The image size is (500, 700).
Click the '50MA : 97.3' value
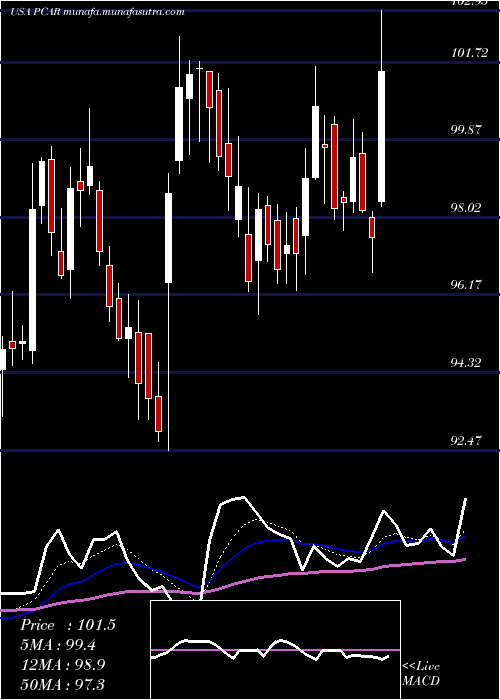click(62, 684)
